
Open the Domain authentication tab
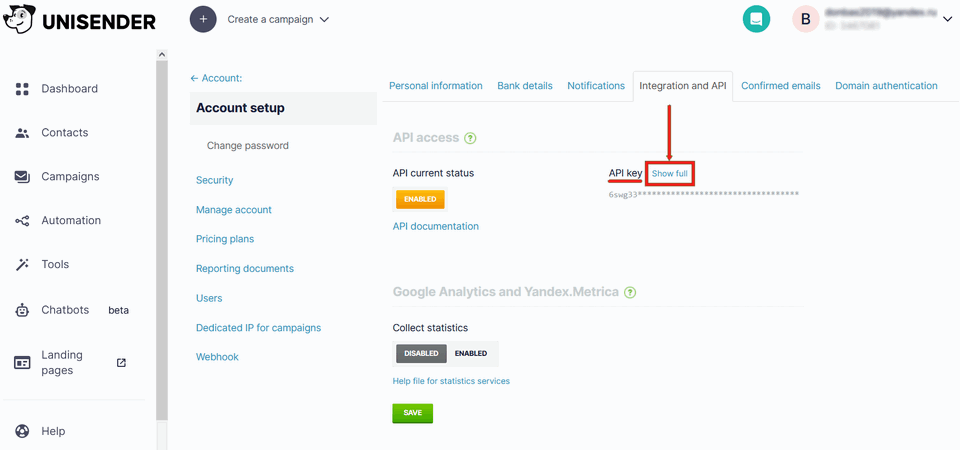pos(886,86)
